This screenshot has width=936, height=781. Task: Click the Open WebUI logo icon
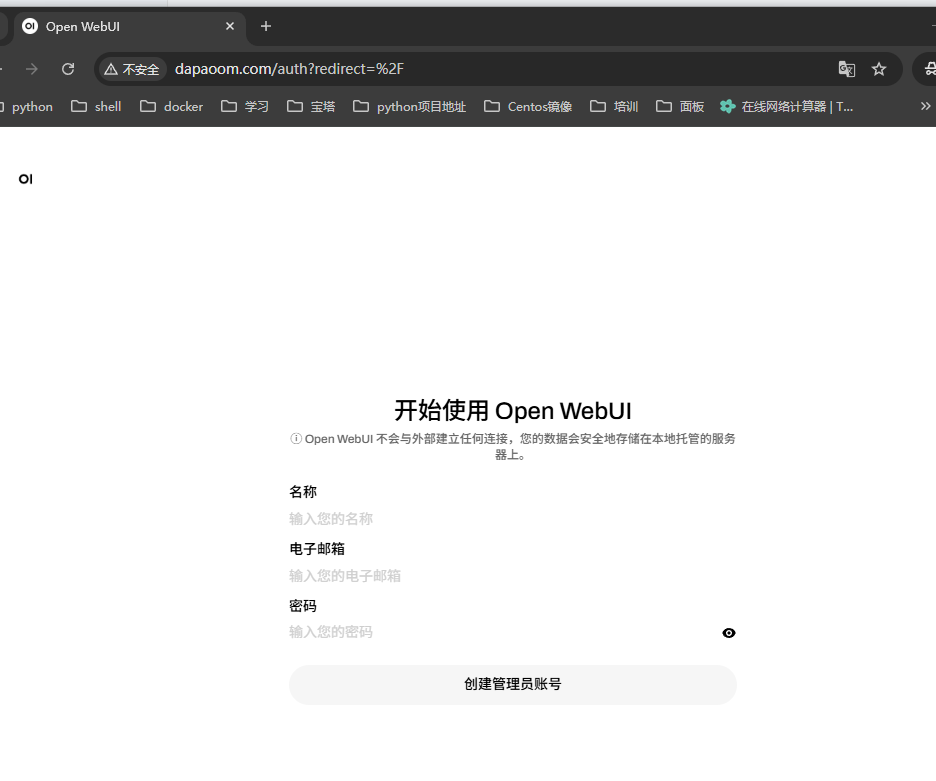click(25, 179)
